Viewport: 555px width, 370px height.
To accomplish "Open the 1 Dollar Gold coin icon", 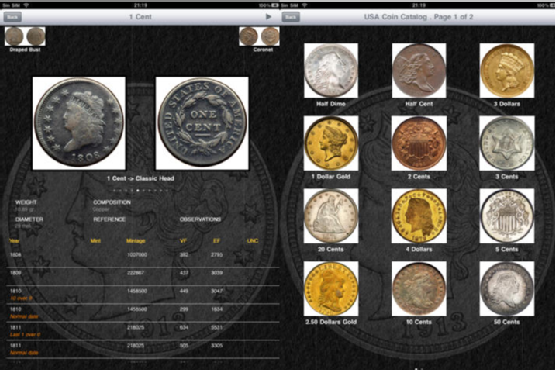I will pos(331,143).
